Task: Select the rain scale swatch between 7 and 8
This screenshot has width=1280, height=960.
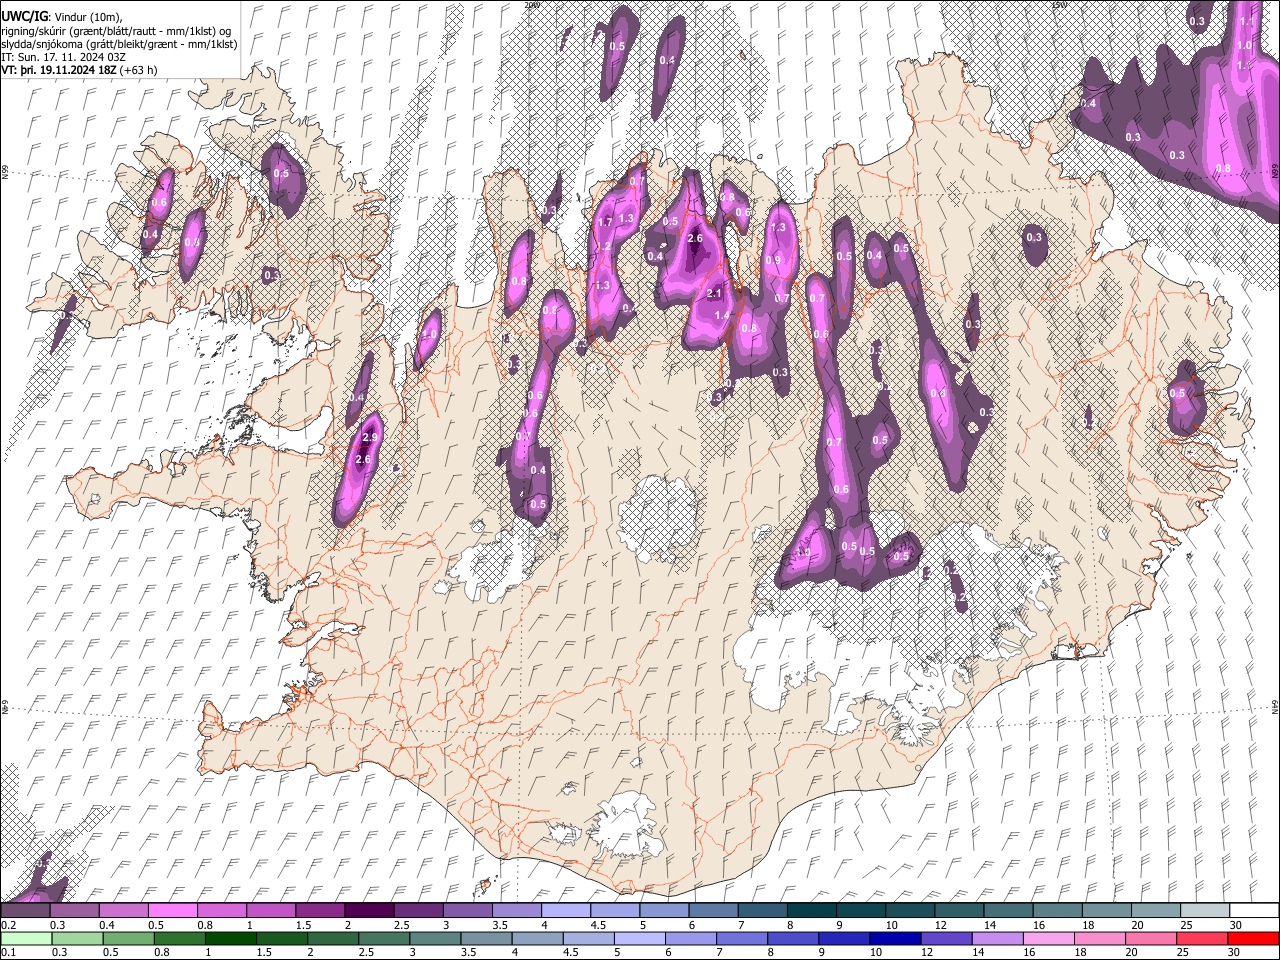Action: [x=741, y=939]
